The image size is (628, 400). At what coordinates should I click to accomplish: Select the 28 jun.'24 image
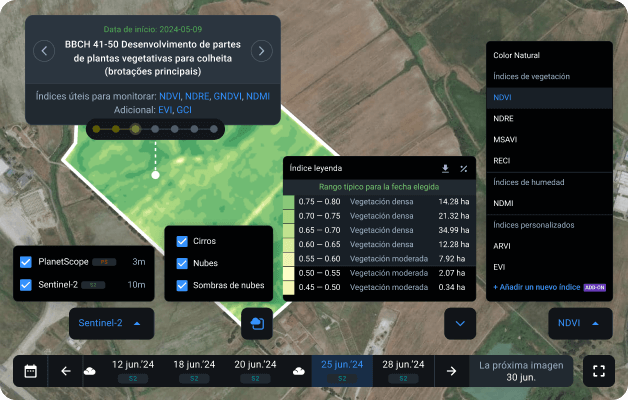coord(403,371)
